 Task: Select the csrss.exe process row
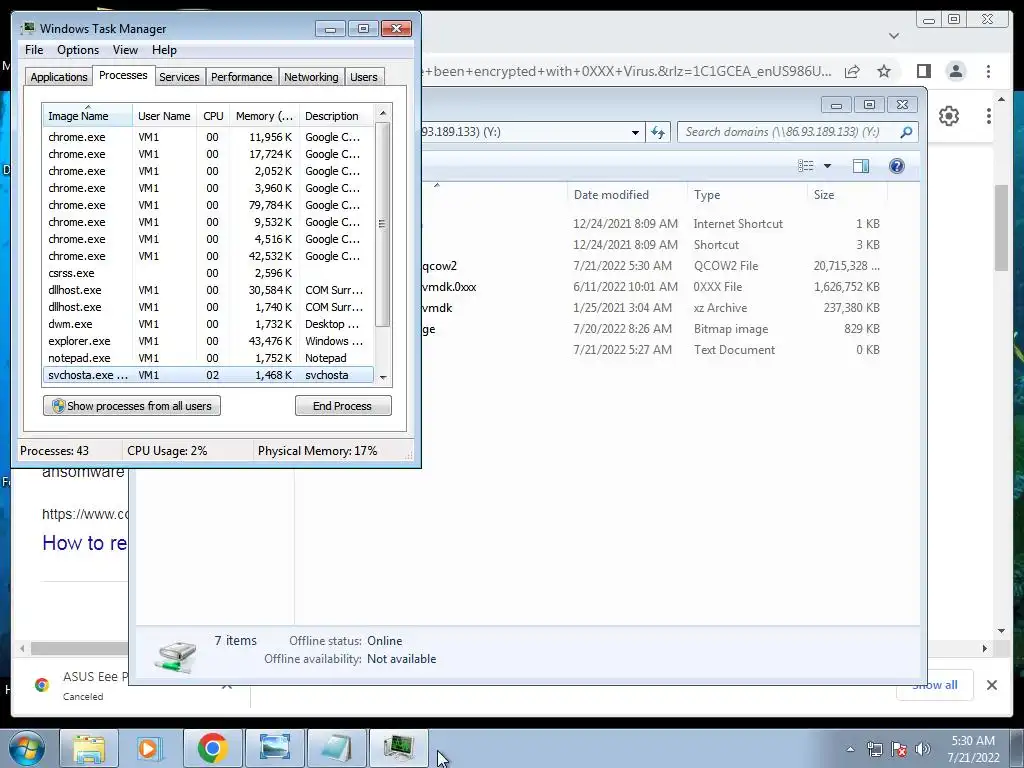208,273
